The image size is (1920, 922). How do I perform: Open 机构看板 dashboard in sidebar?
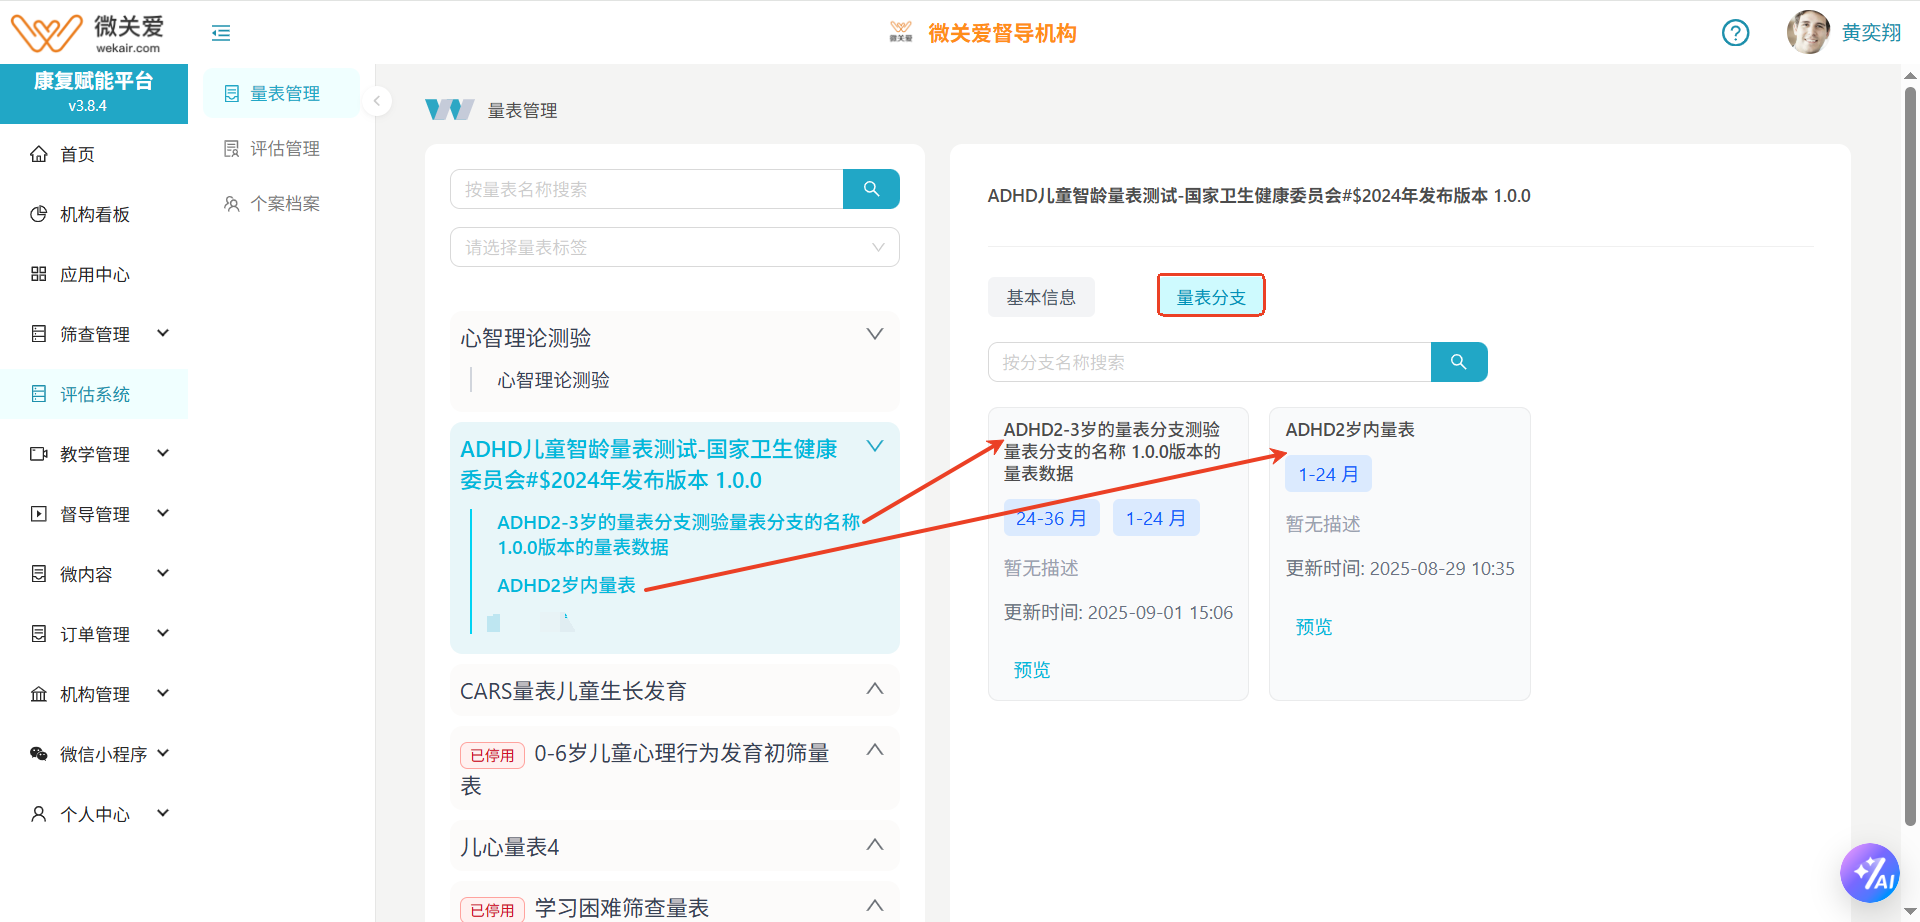pos(94,214)
